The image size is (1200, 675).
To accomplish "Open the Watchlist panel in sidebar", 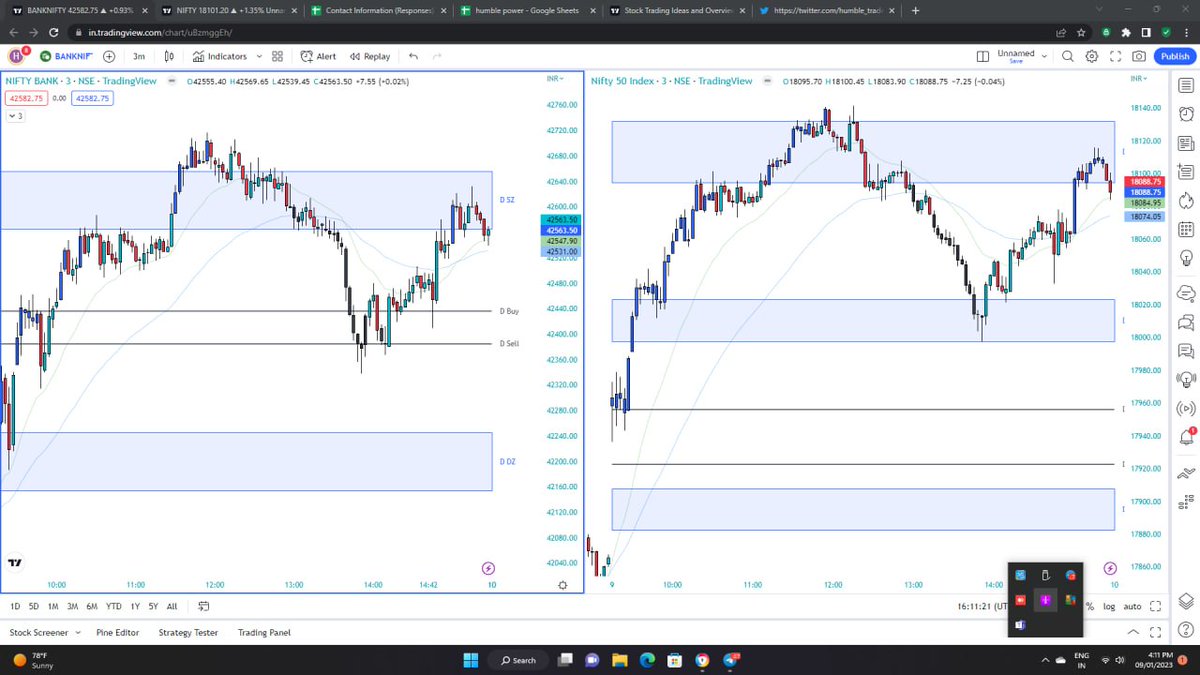I will pos(1186,87).
